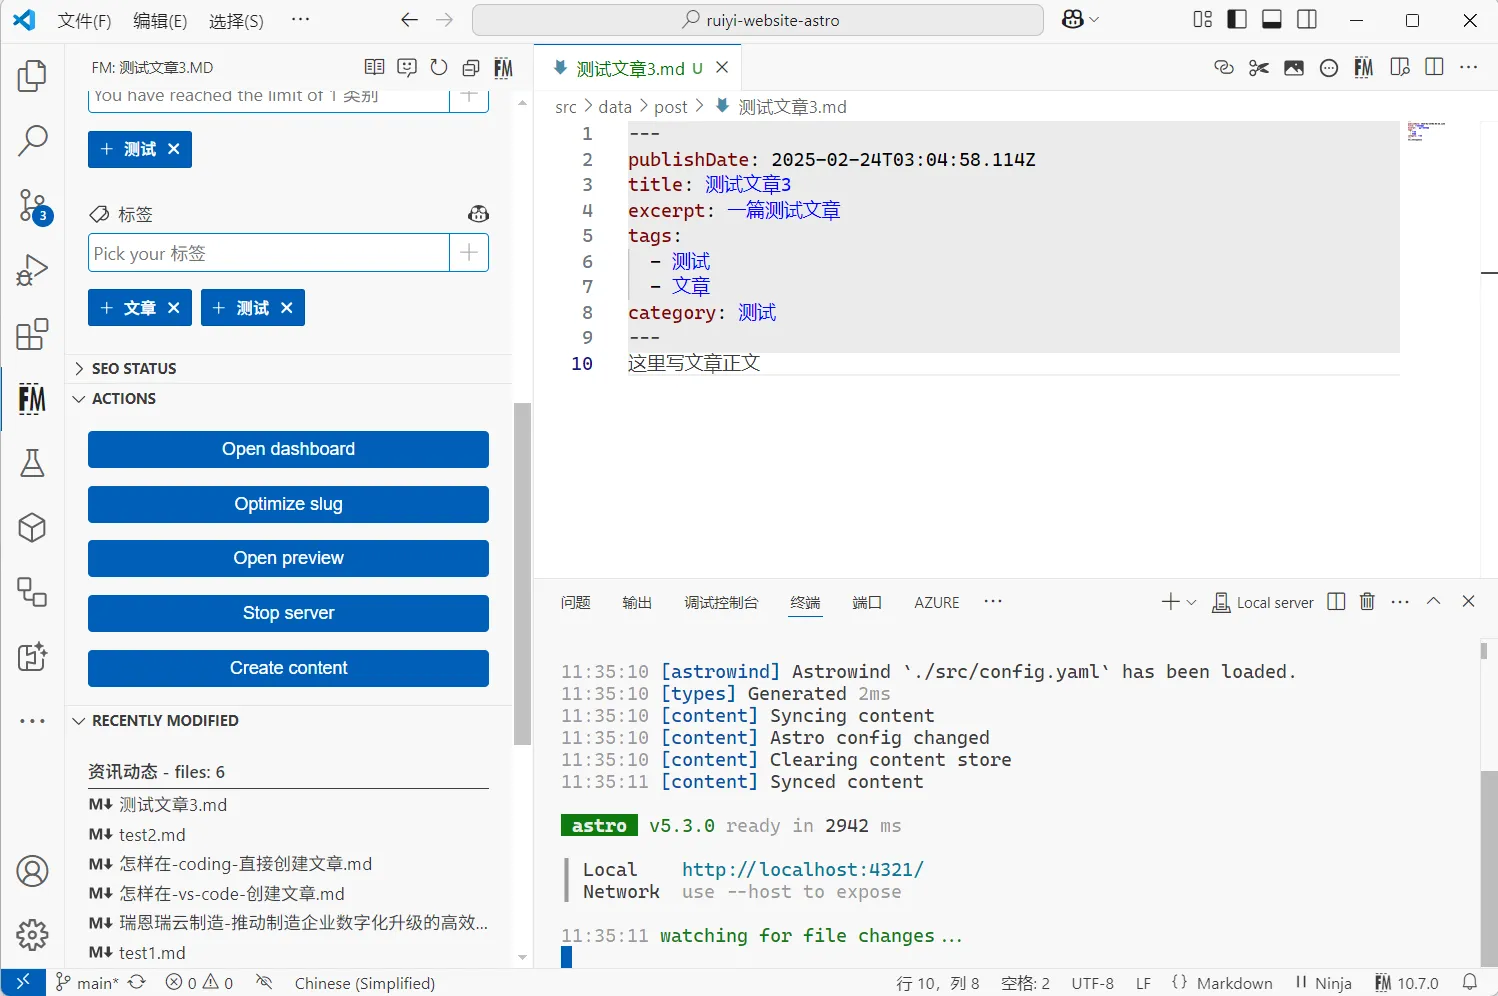Open test2.md from recently modified list
Viewport: 1498px width, 996px height.
point(152,834)
